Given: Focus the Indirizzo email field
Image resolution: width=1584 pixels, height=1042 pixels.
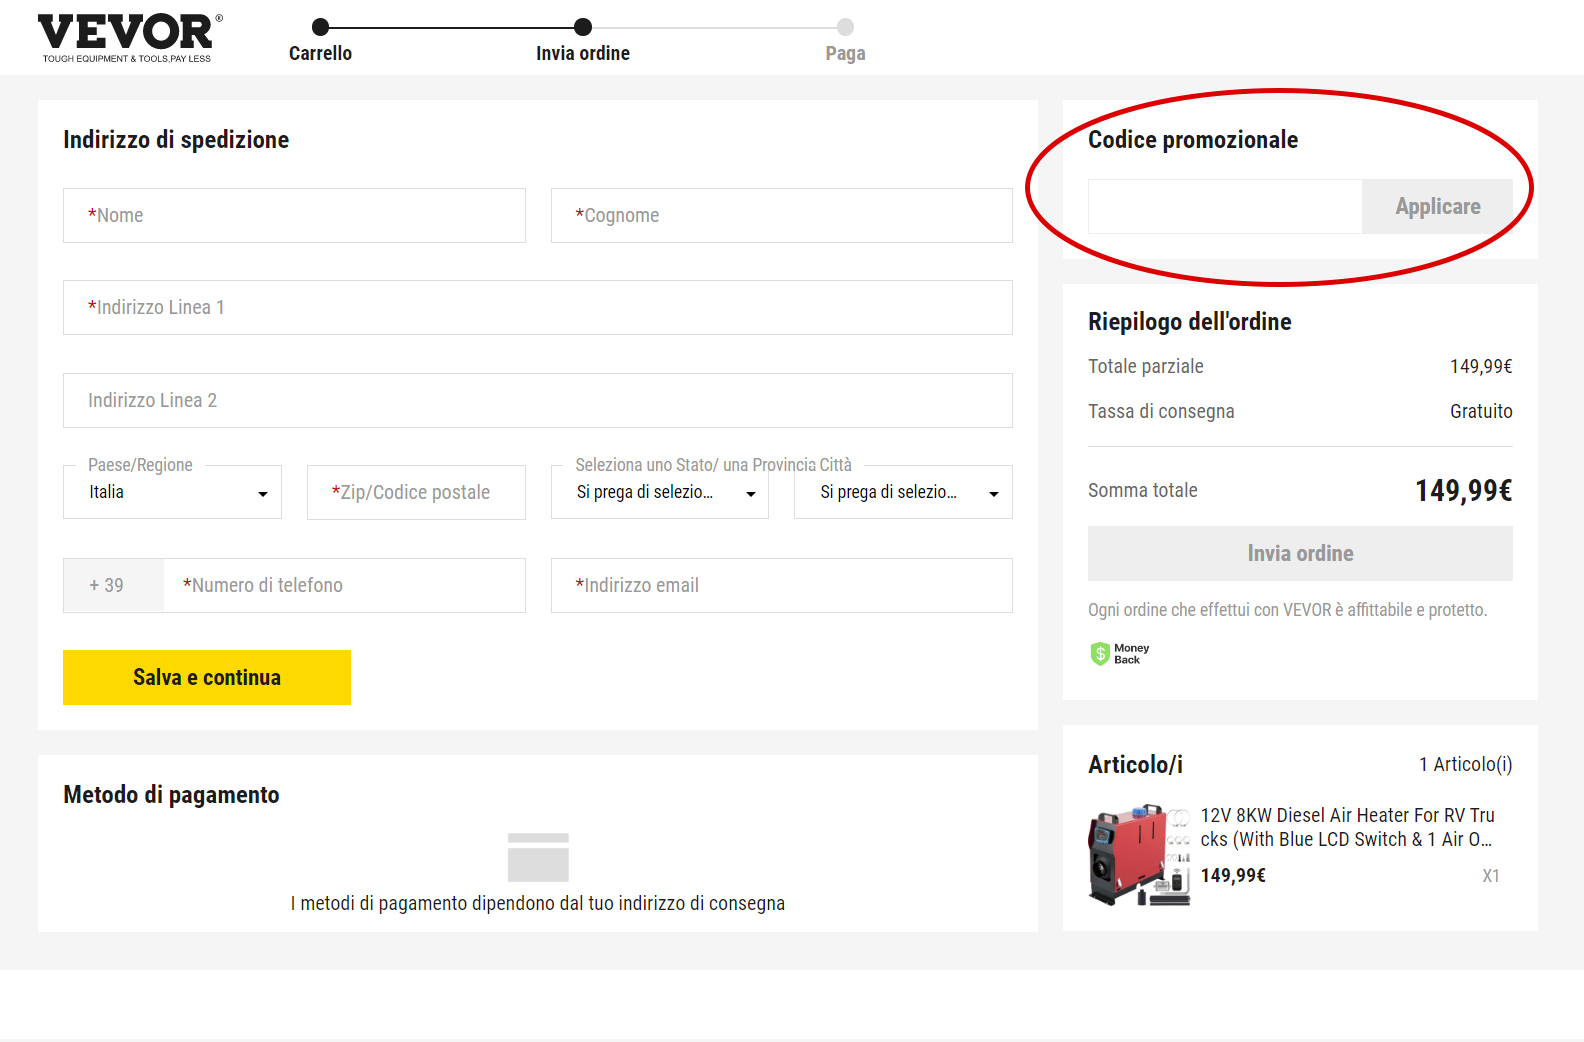Looking at the screenshot, I should click(781, 586).
